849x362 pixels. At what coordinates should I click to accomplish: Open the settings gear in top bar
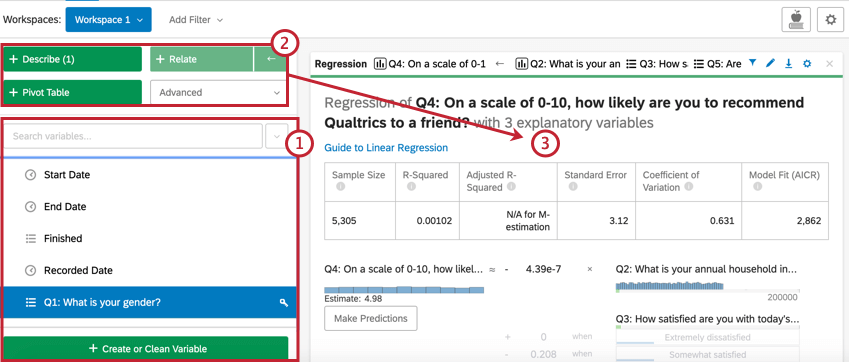point(831,19)
